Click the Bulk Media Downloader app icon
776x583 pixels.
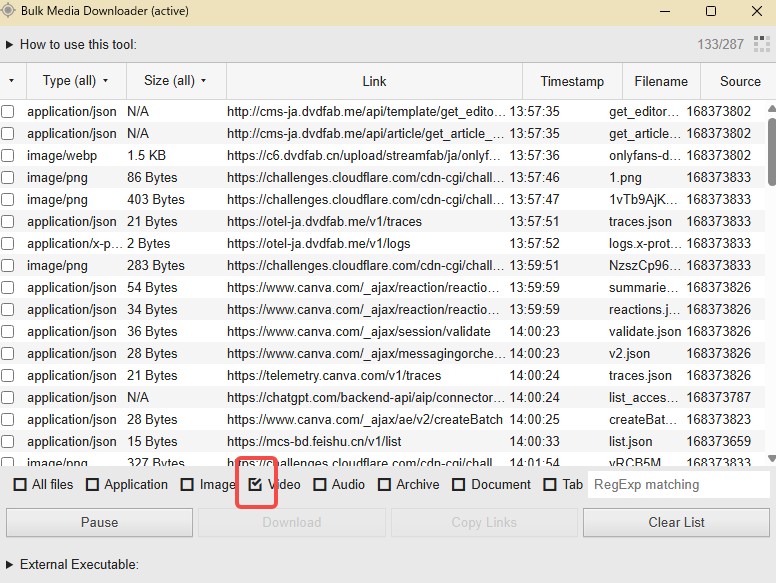[x=8, y=10]
